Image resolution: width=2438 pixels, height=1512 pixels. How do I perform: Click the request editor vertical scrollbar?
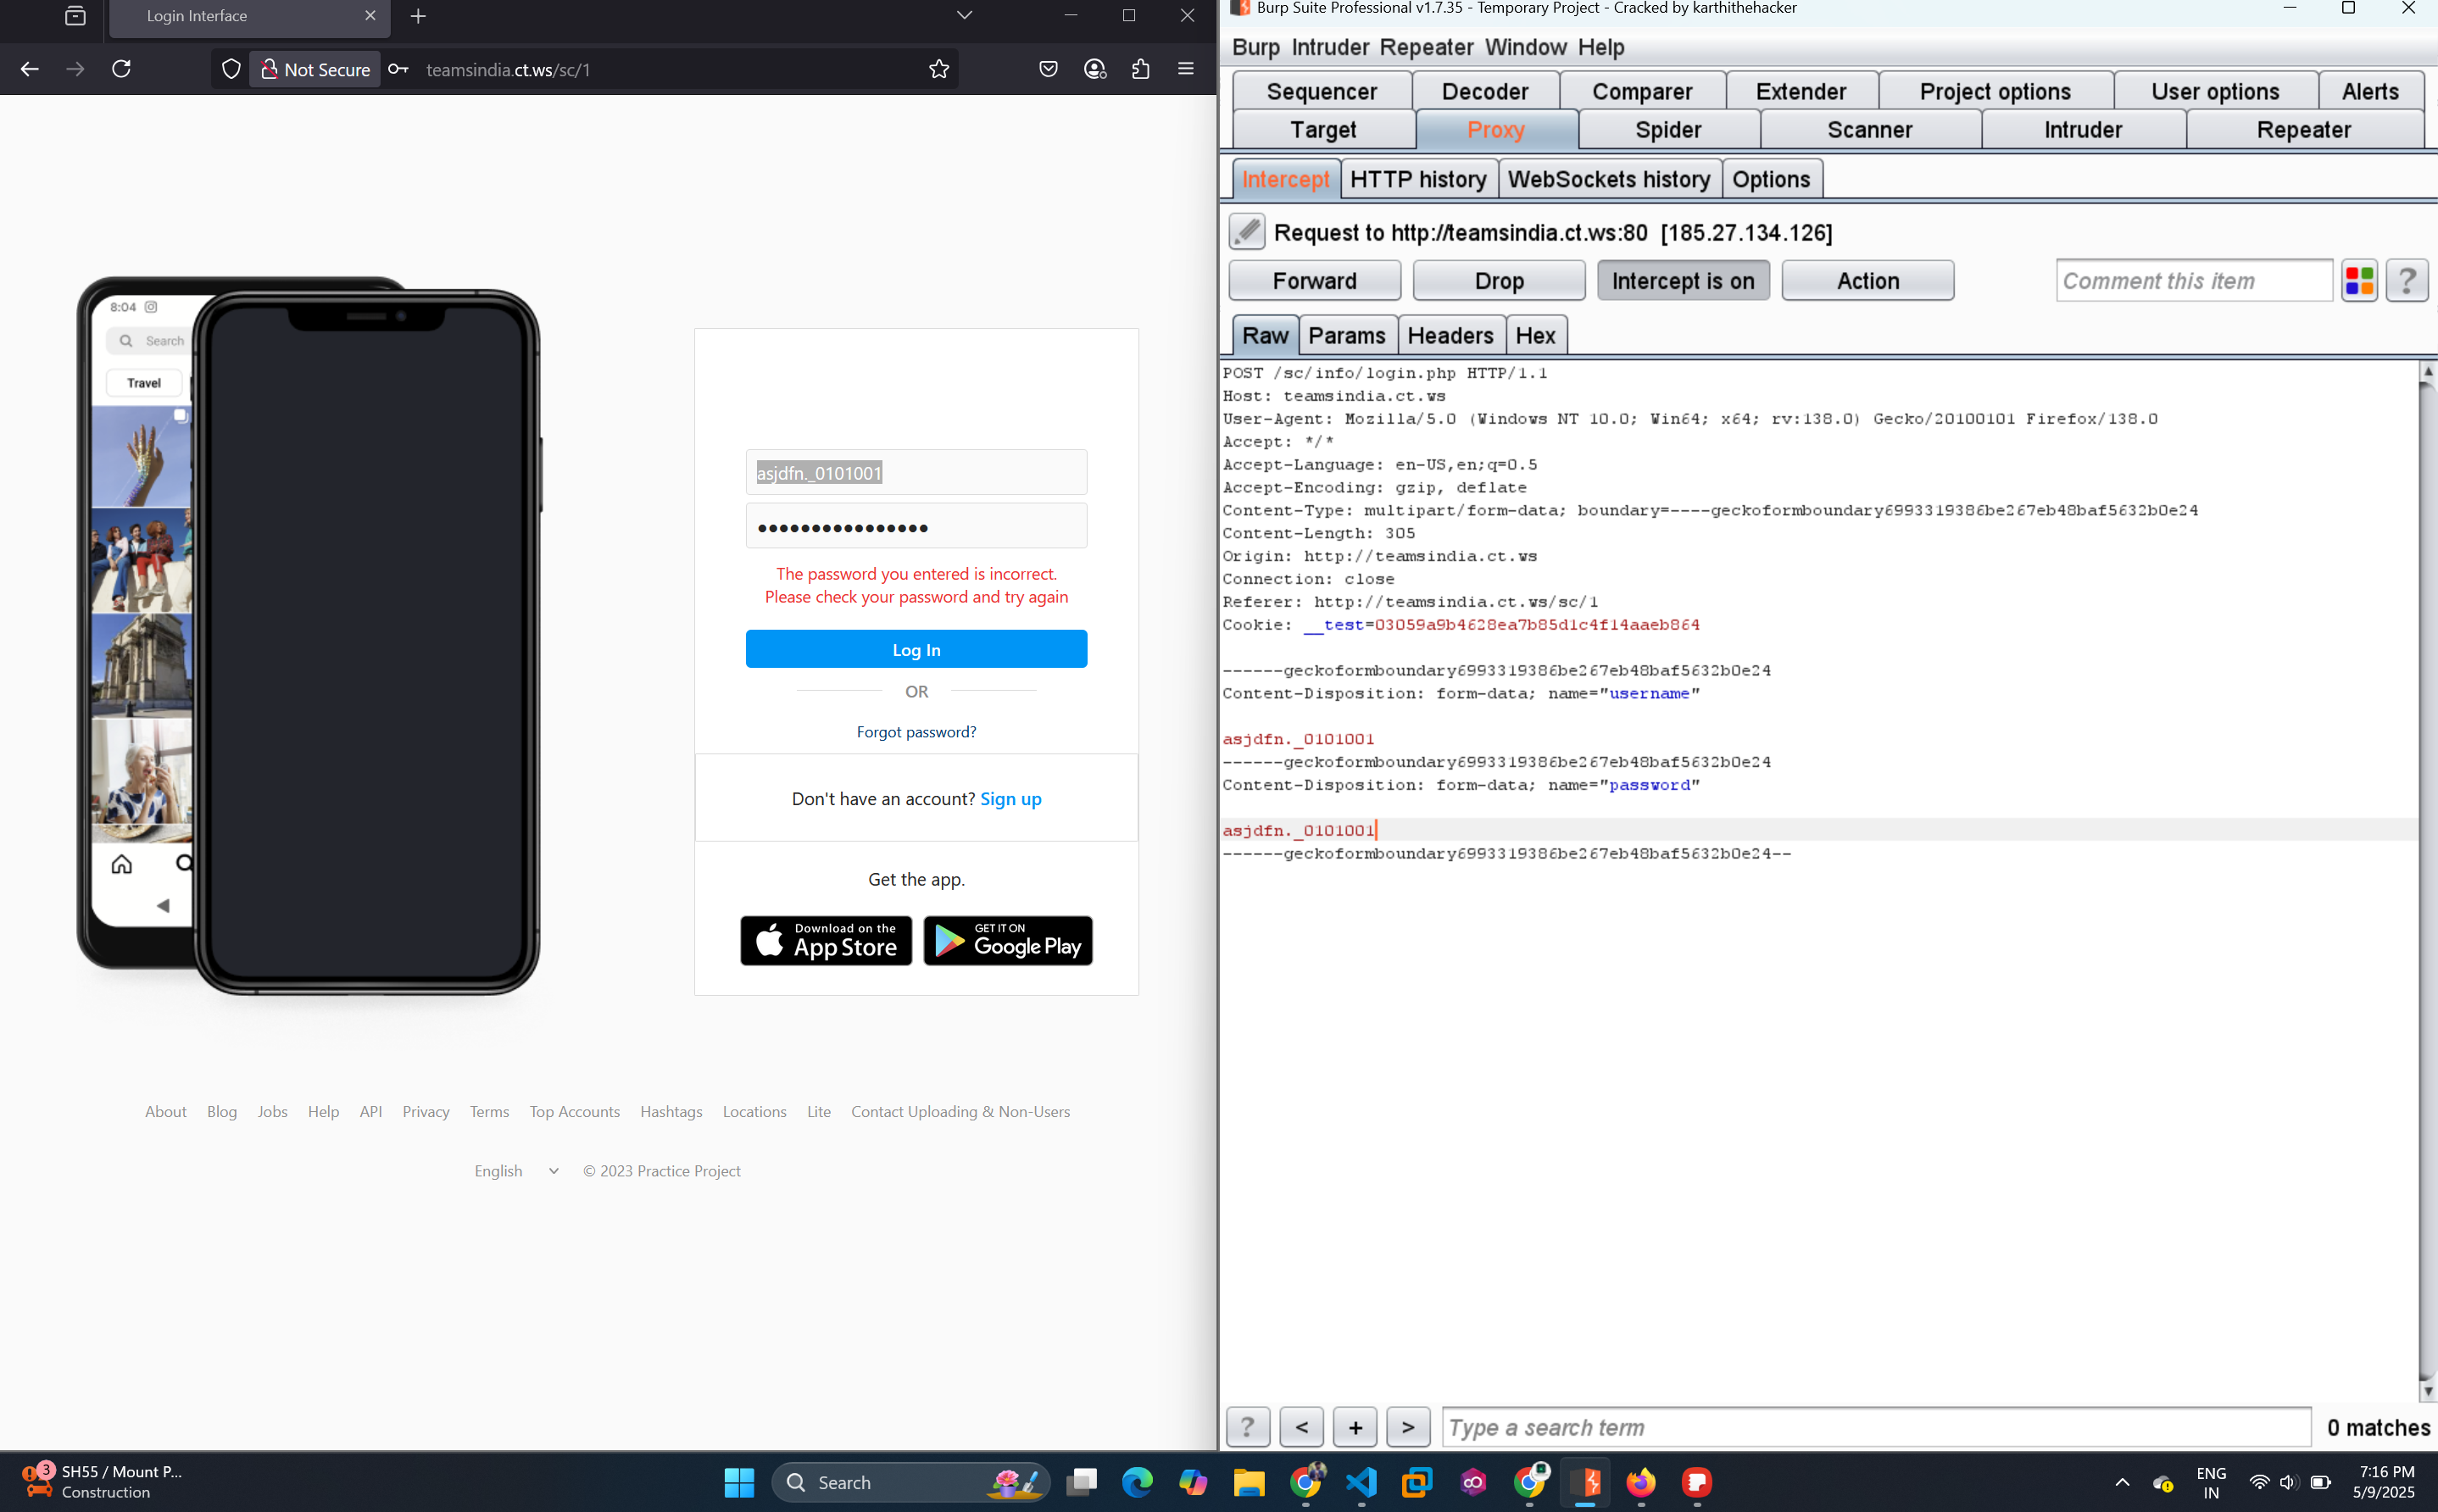[2426, 880]
